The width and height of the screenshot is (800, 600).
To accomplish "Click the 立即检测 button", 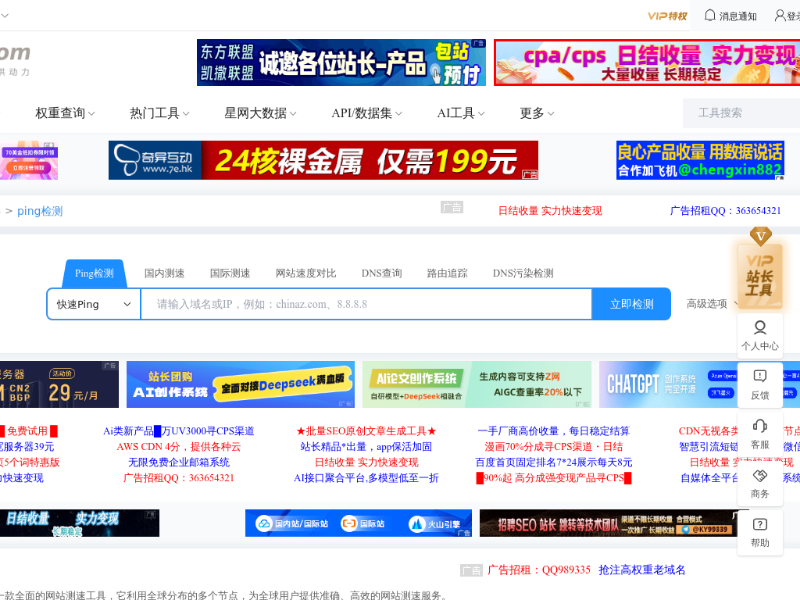I will 631,304.
